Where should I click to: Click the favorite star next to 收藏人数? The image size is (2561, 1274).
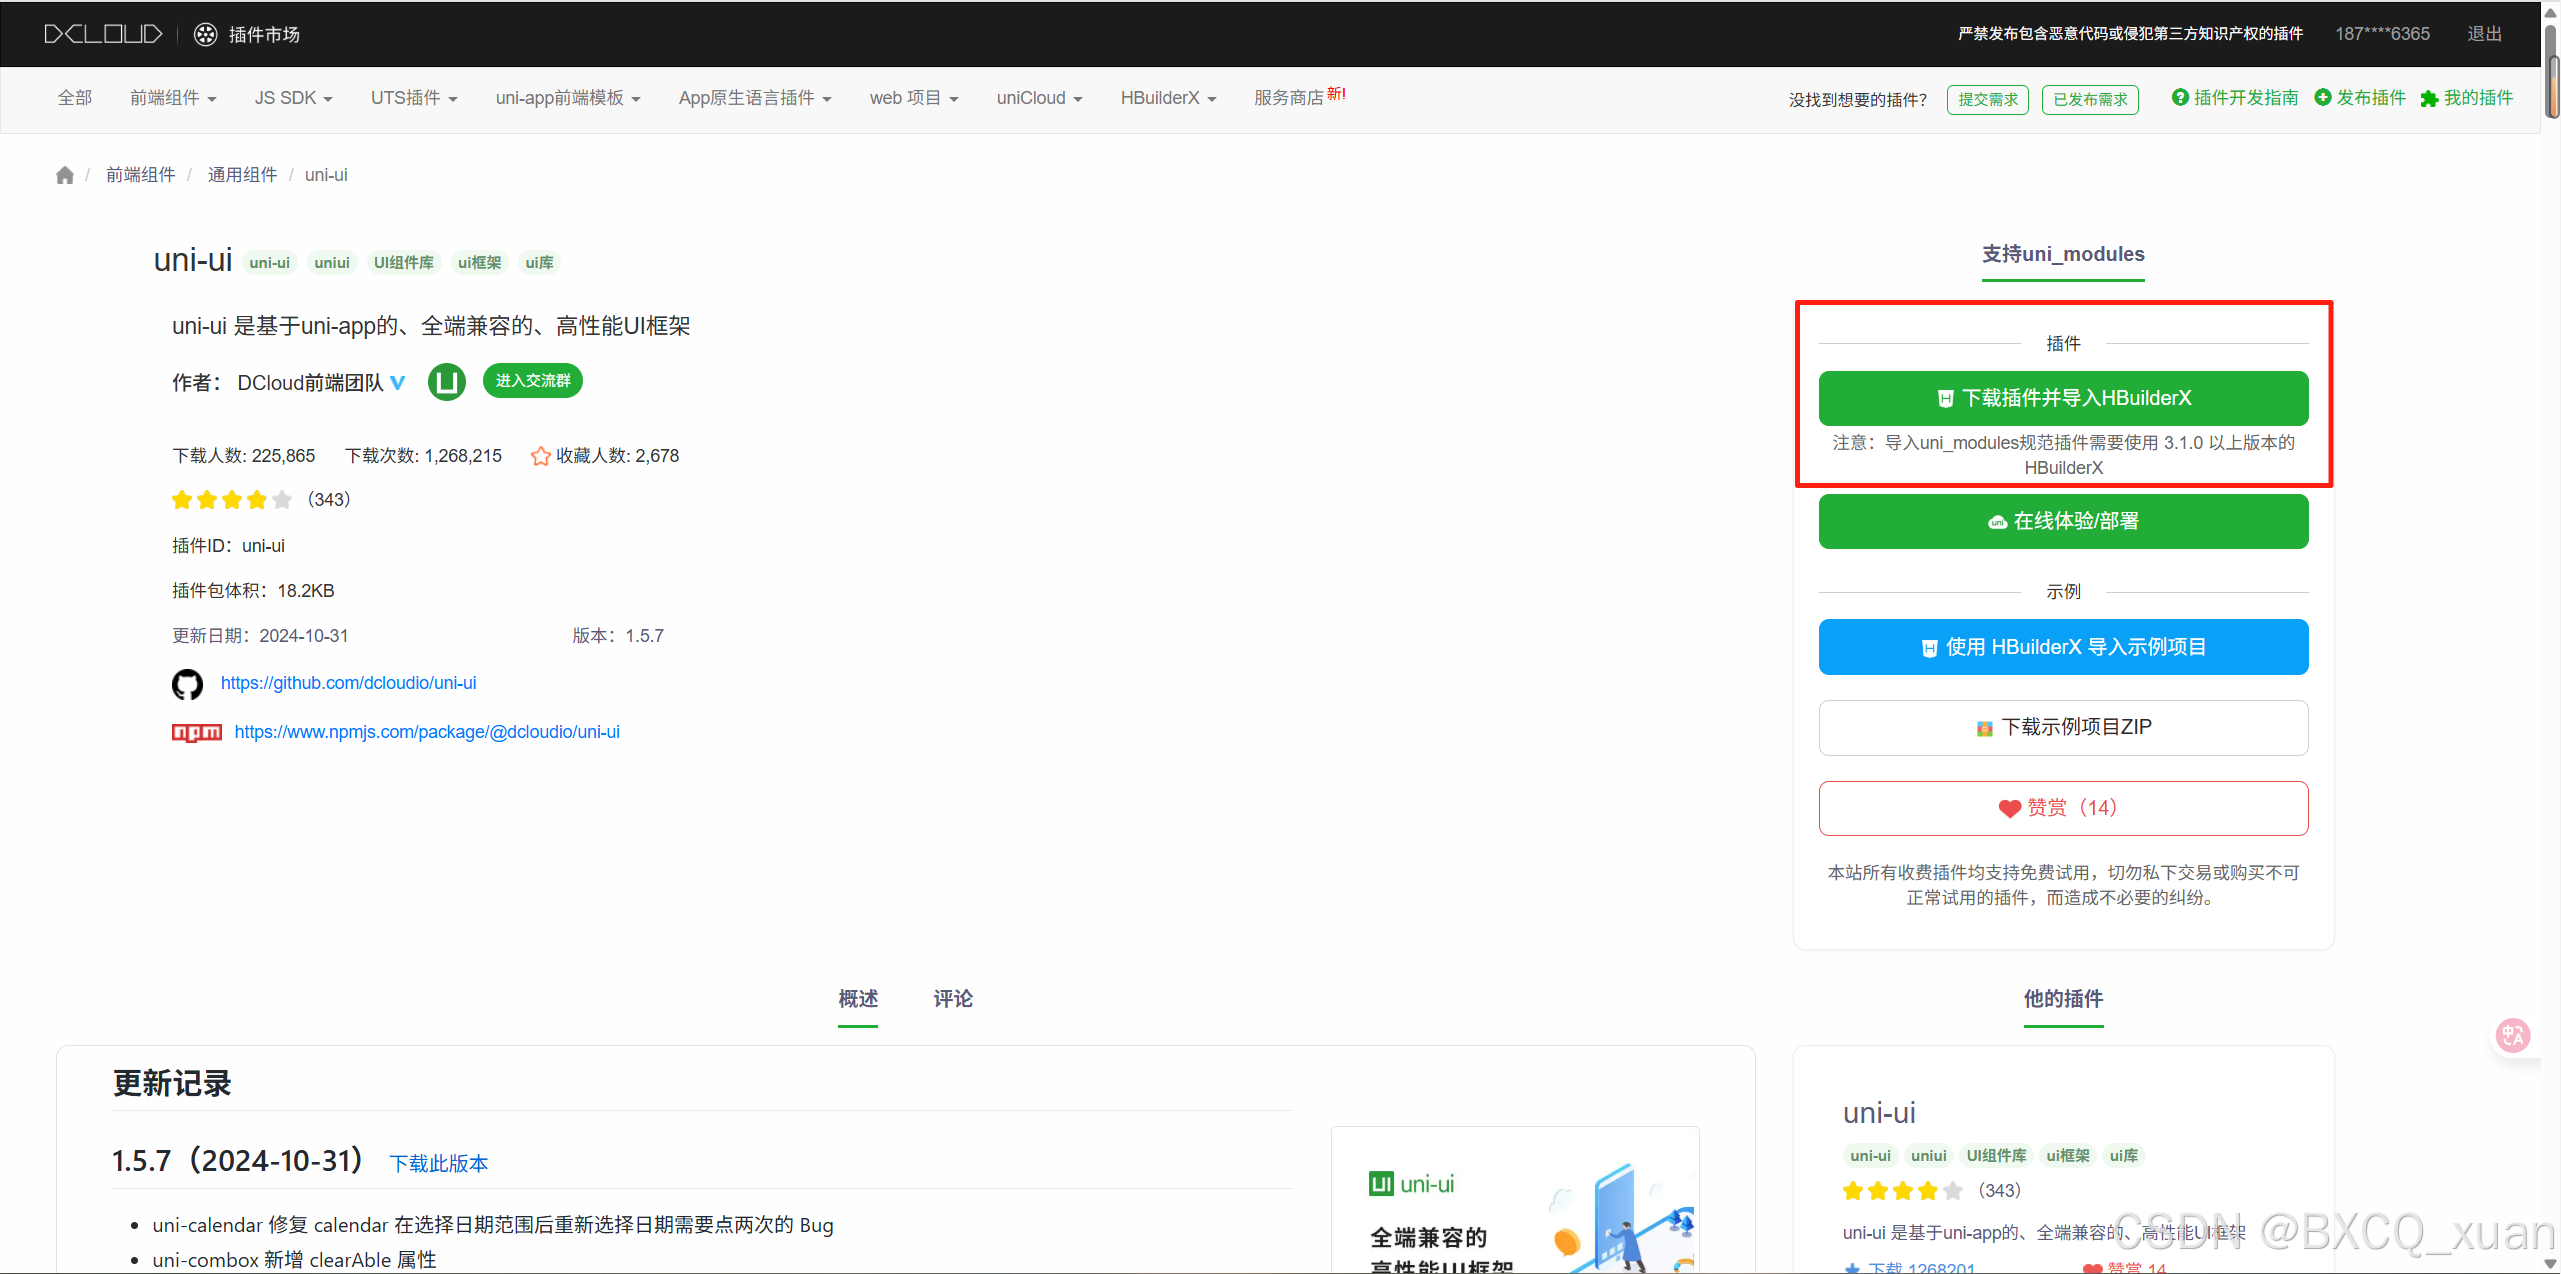click(x=541, y=457)
